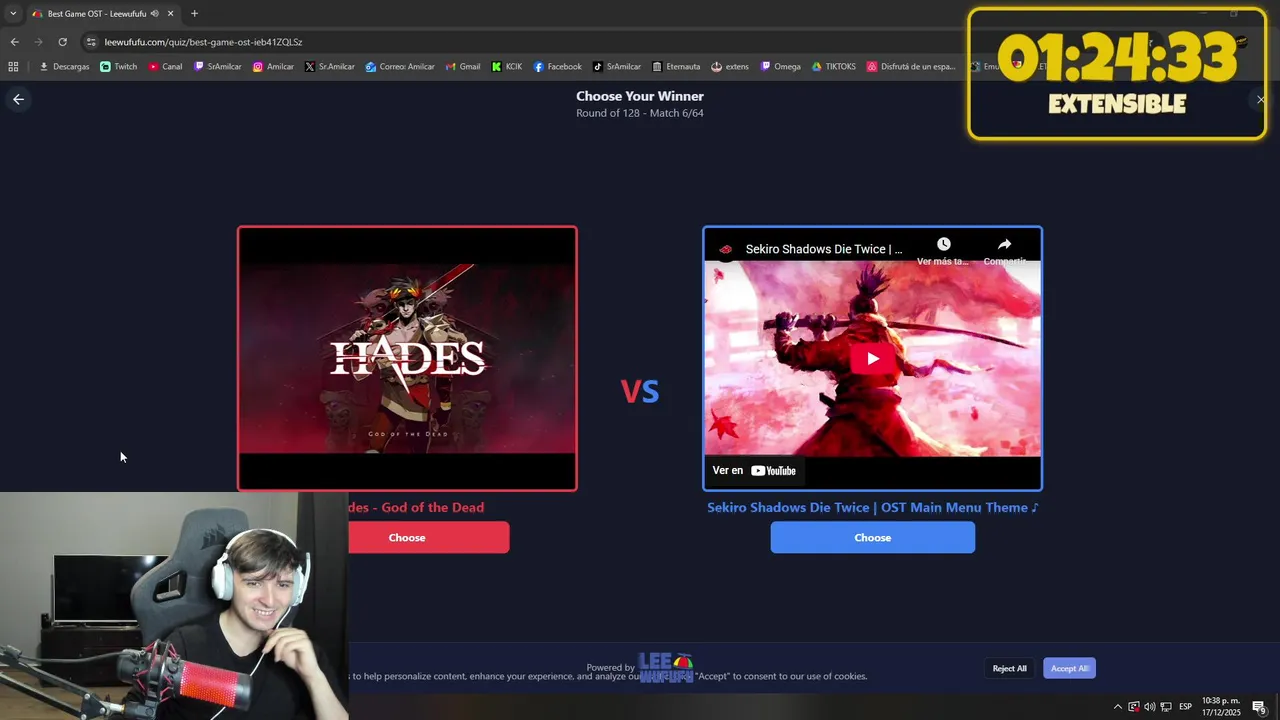This screenshot has width=1280, height=720.
Task: Click the Lee Wufufu logo in footer
Action: pyautogui.click(x=666, y=667)
